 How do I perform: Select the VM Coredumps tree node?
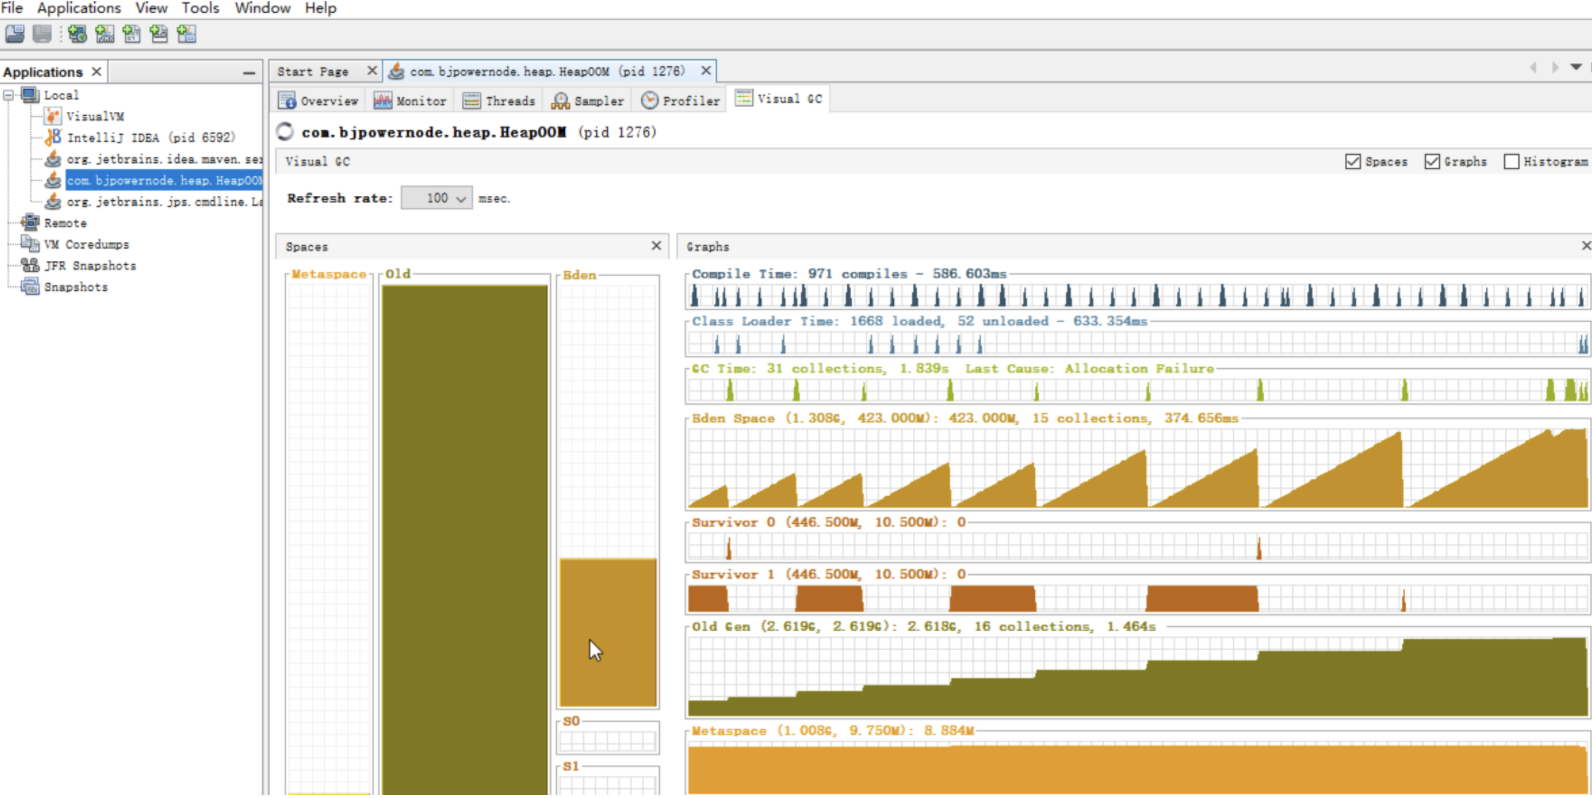click(x=86, y=244)
